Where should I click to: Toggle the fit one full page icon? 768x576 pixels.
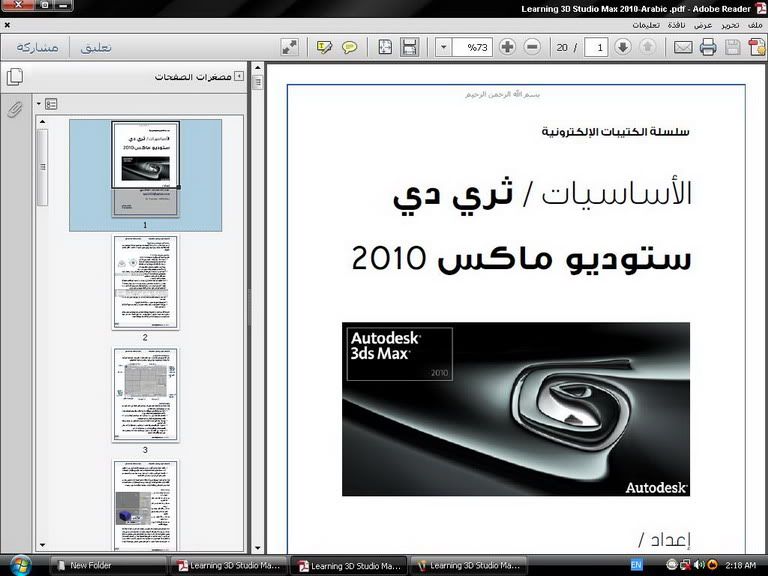point(385,48)
